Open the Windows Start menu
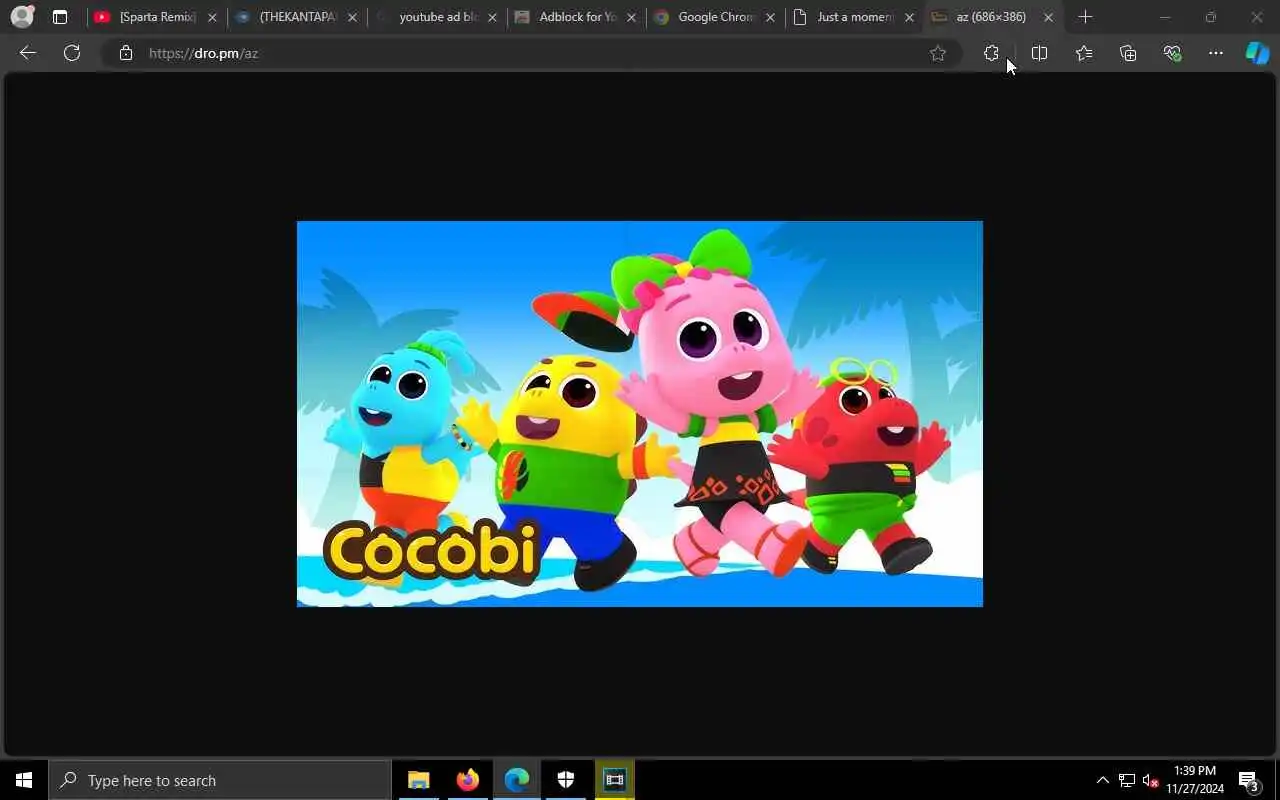The image size is (1280, 800). [x=24, y=780]
